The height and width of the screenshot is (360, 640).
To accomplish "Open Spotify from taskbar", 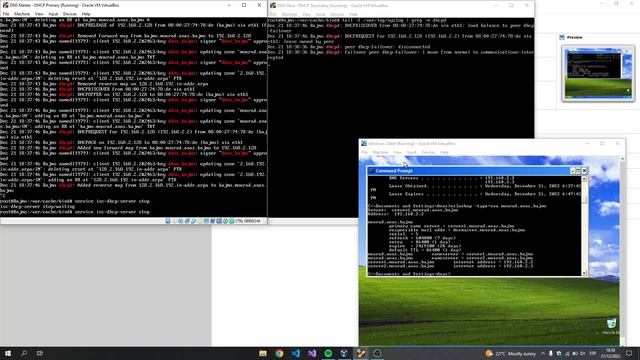I will click(x=328, y=353).
